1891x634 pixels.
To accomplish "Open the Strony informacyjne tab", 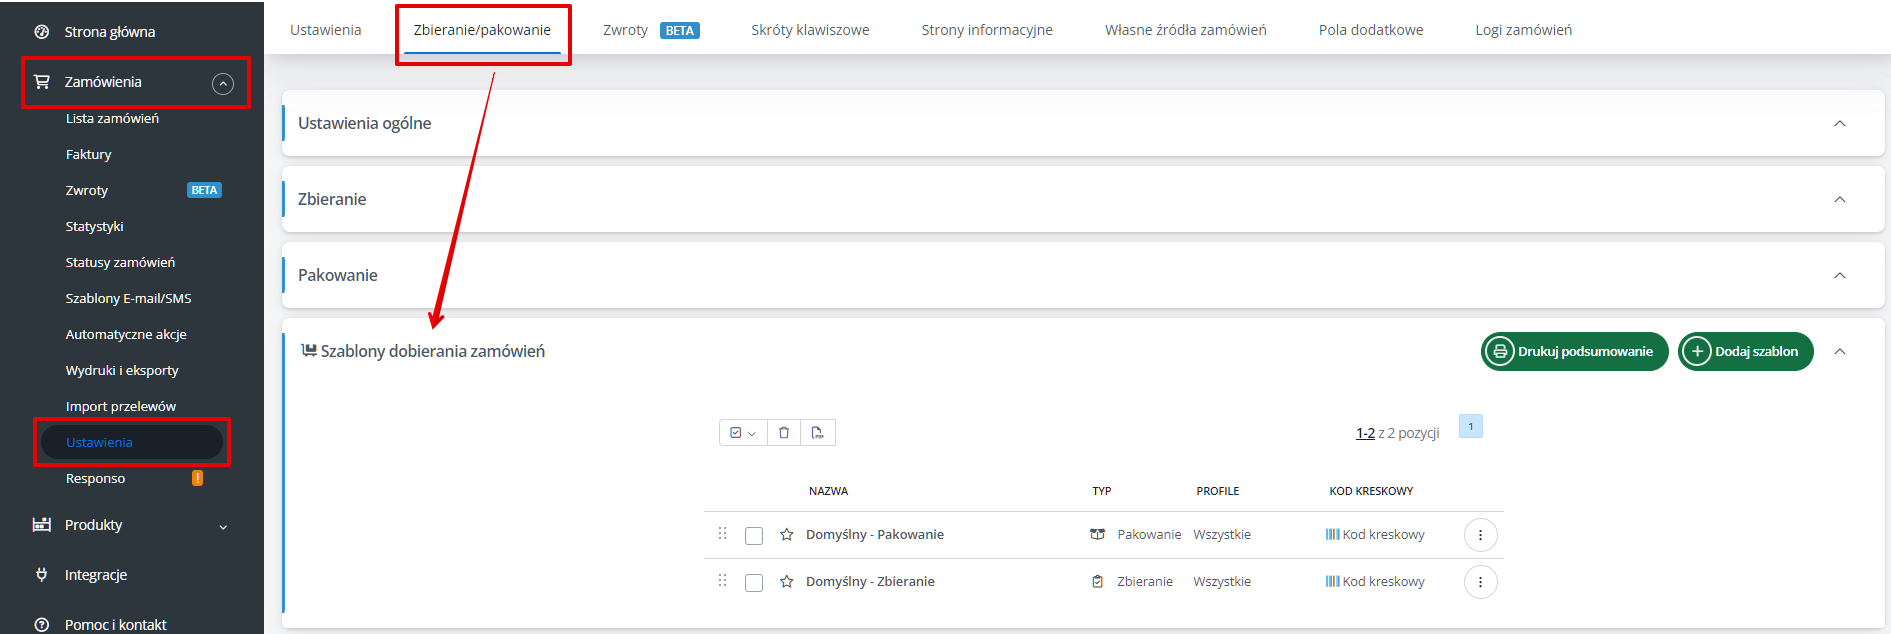I will coord(987,30).
